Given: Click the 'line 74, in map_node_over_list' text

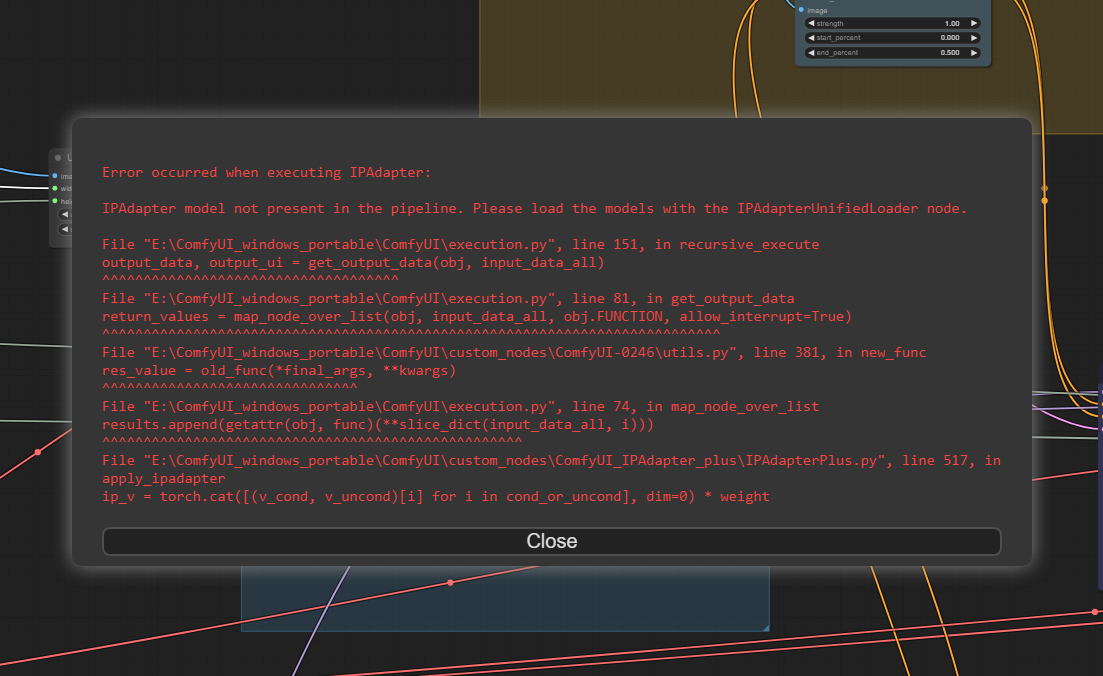Looking at the screenshot, I should (696, 407).
